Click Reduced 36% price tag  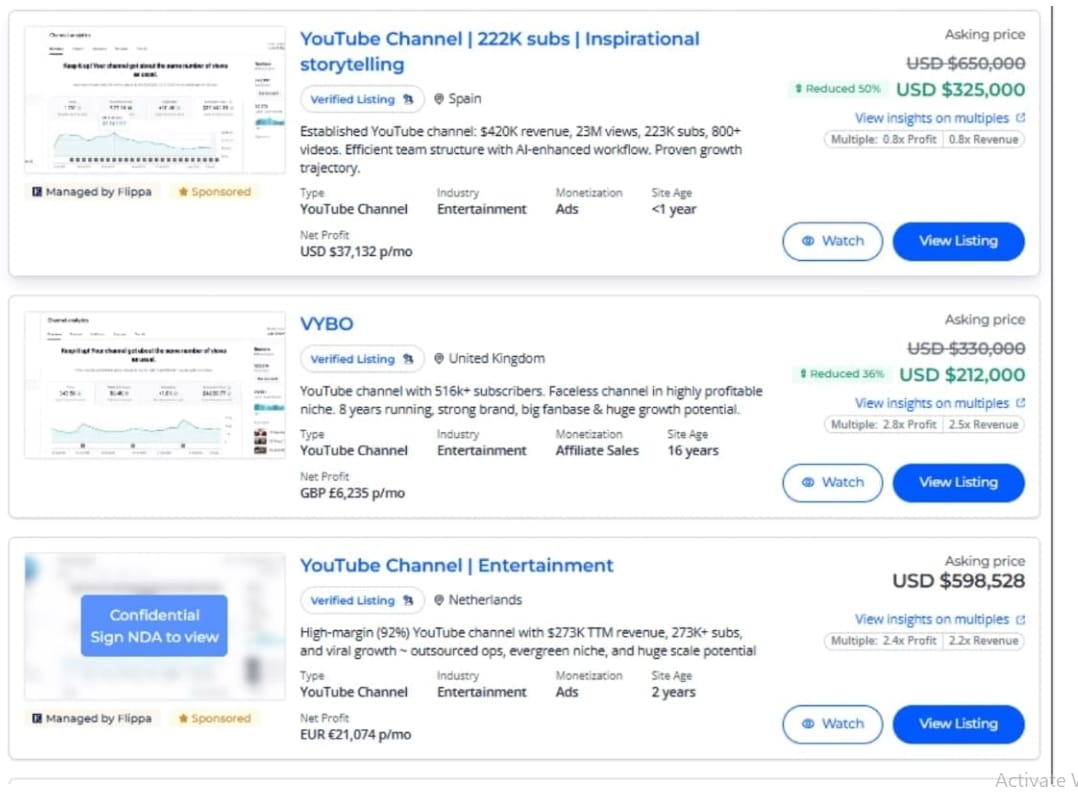tap(842, 374)
